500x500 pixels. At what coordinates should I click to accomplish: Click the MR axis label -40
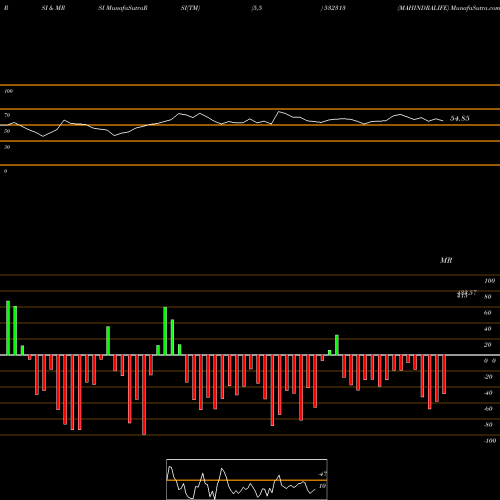point(488,393)
